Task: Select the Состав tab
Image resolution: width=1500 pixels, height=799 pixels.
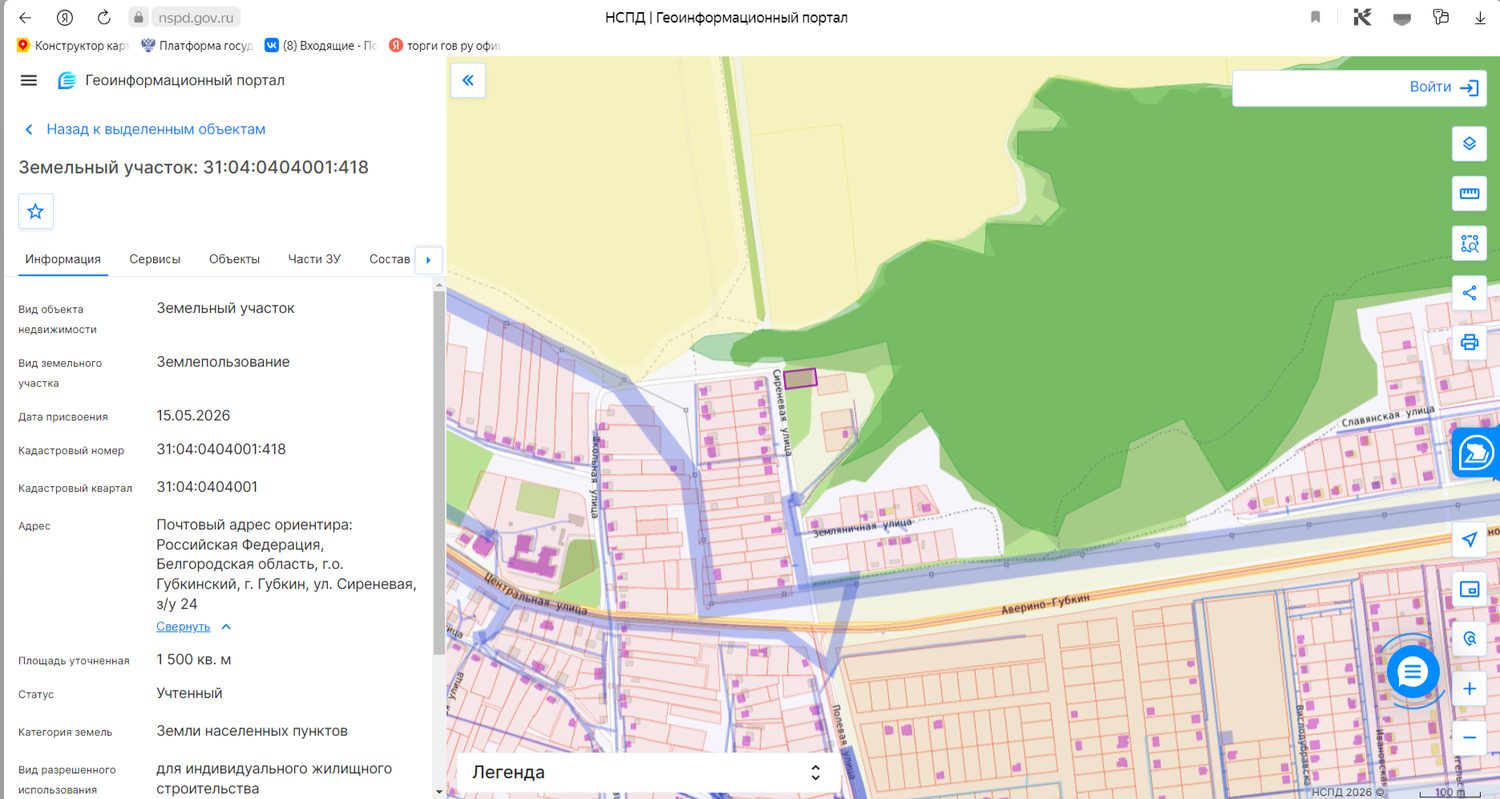Action: click(x=389, y=259)
